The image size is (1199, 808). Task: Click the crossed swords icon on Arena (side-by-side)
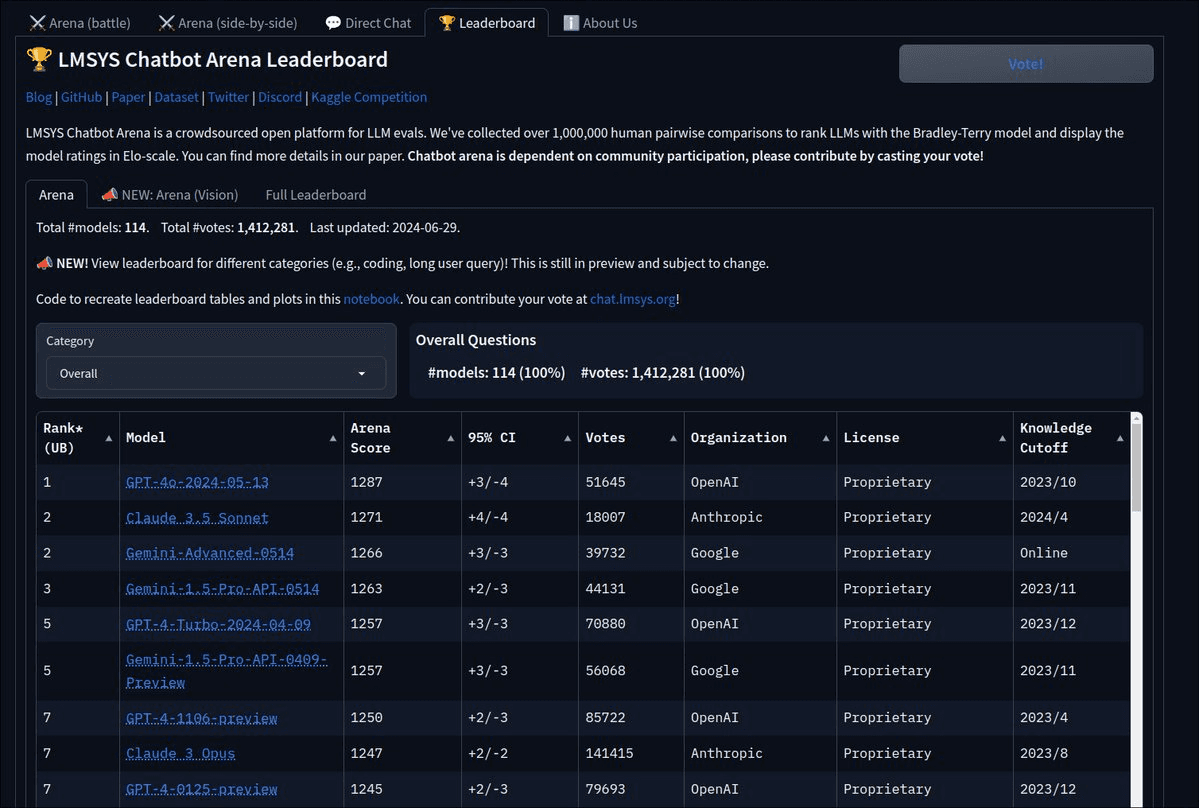pyautogui.click(x=166, y=23)
